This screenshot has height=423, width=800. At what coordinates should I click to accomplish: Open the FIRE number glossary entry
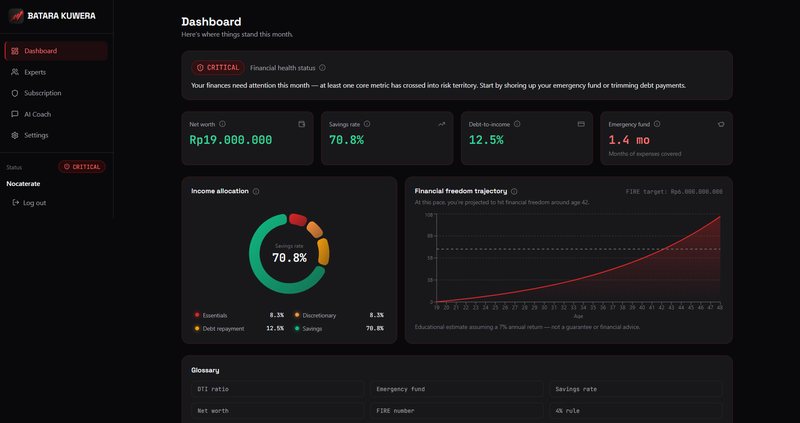[457, 411]
